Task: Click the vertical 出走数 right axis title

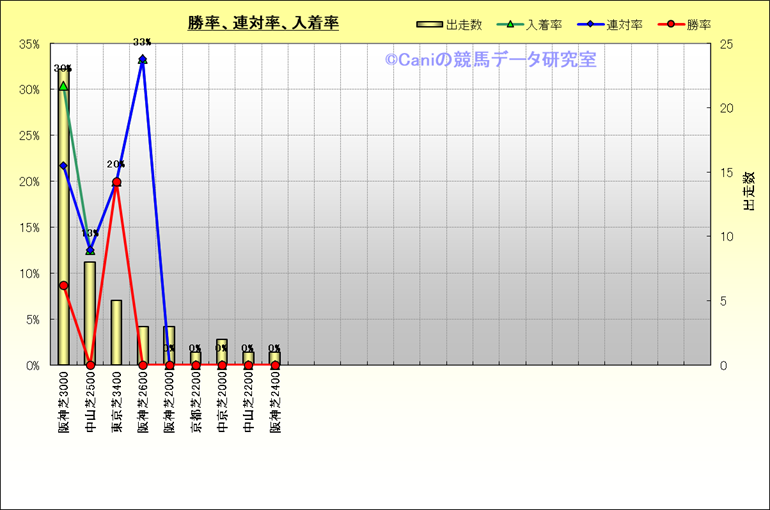Action: 748,190
